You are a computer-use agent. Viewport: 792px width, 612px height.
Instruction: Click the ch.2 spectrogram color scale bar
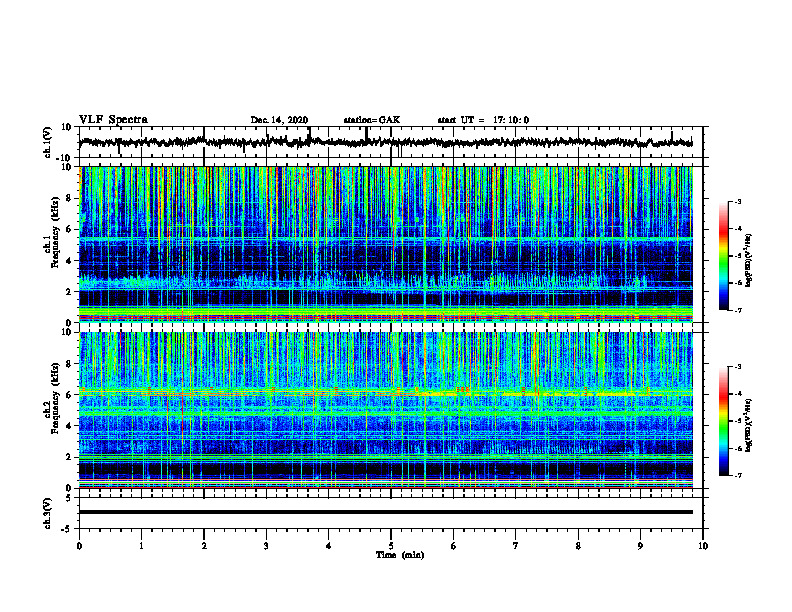tap(723, 421)
